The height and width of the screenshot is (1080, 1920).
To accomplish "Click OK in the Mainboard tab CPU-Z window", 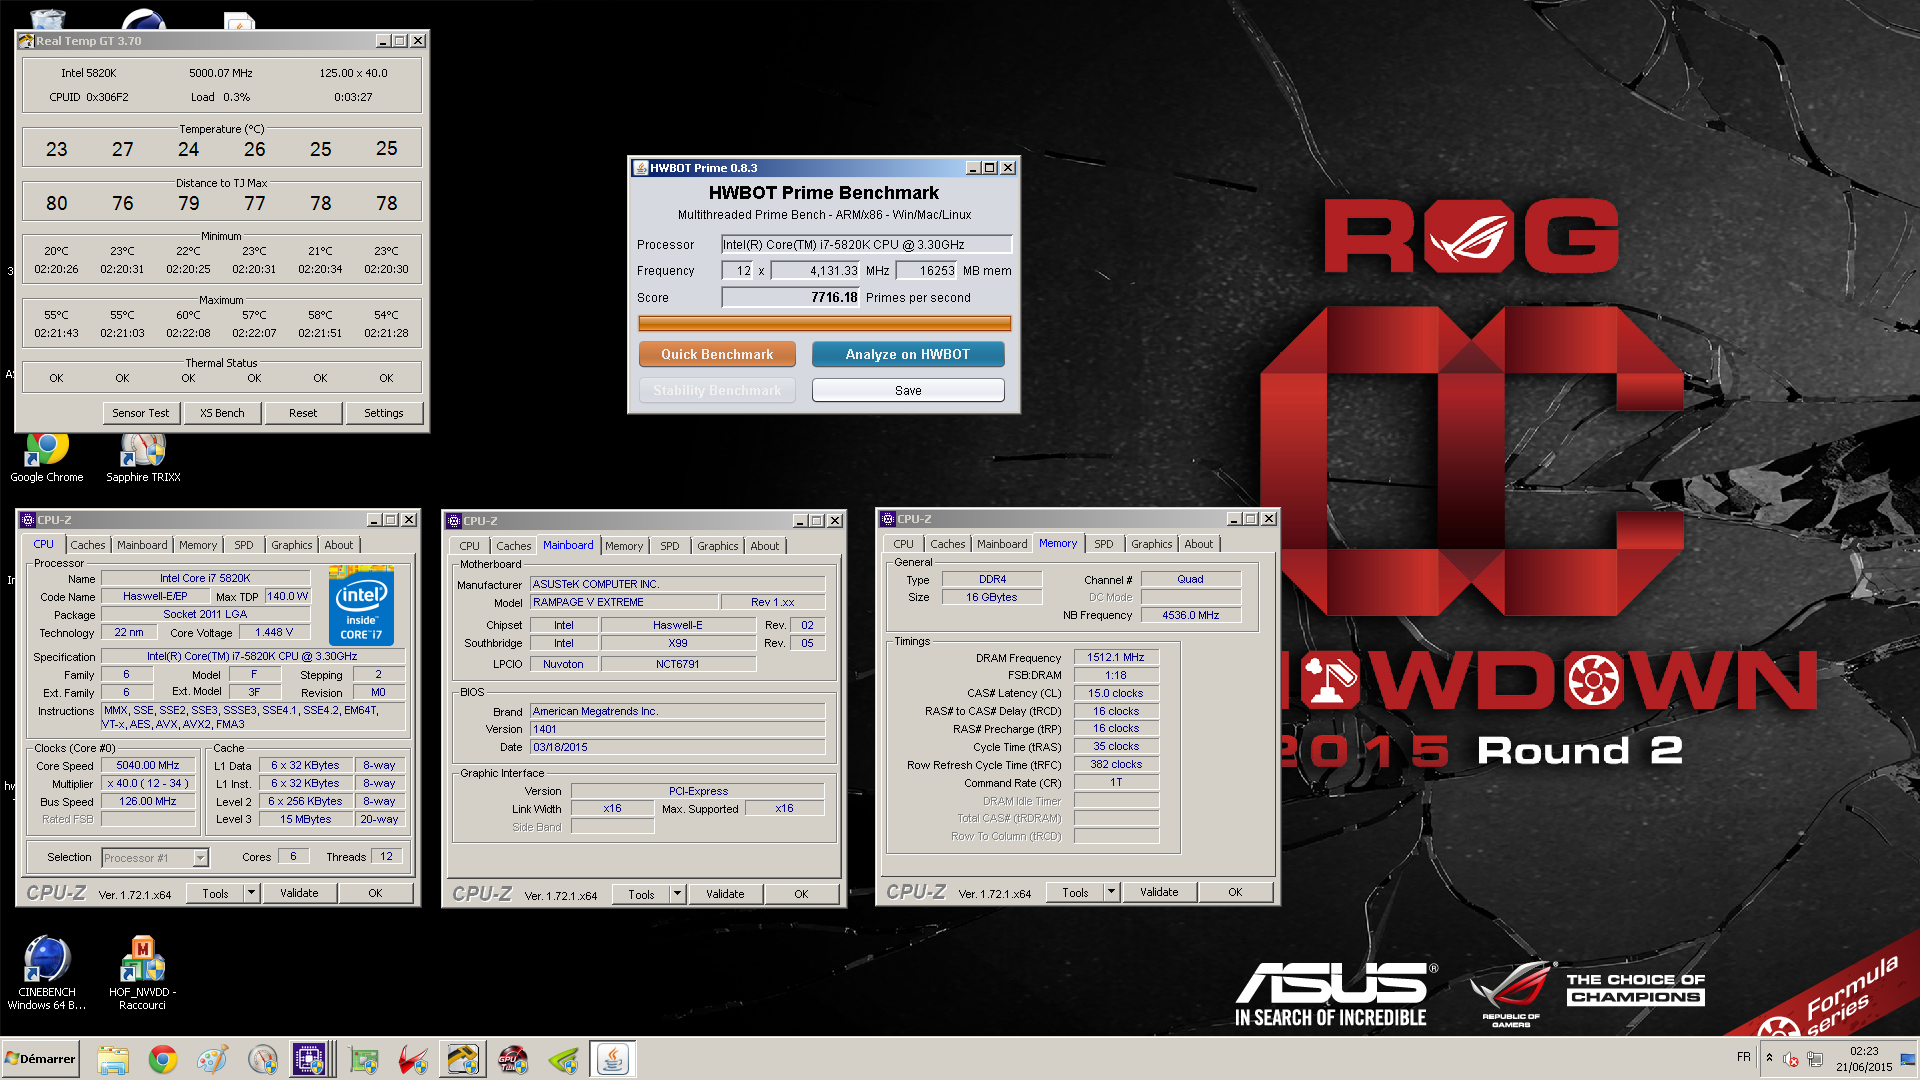I will pyautogui.click(x=802, y=894).
